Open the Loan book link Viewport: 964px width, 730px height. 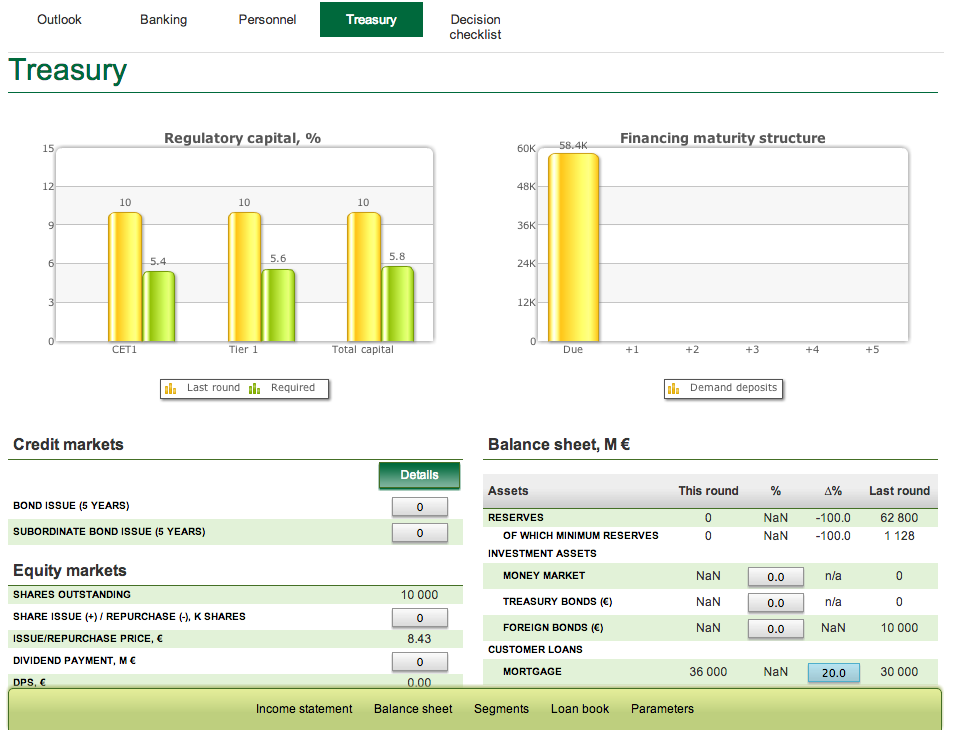pos(580,709)
